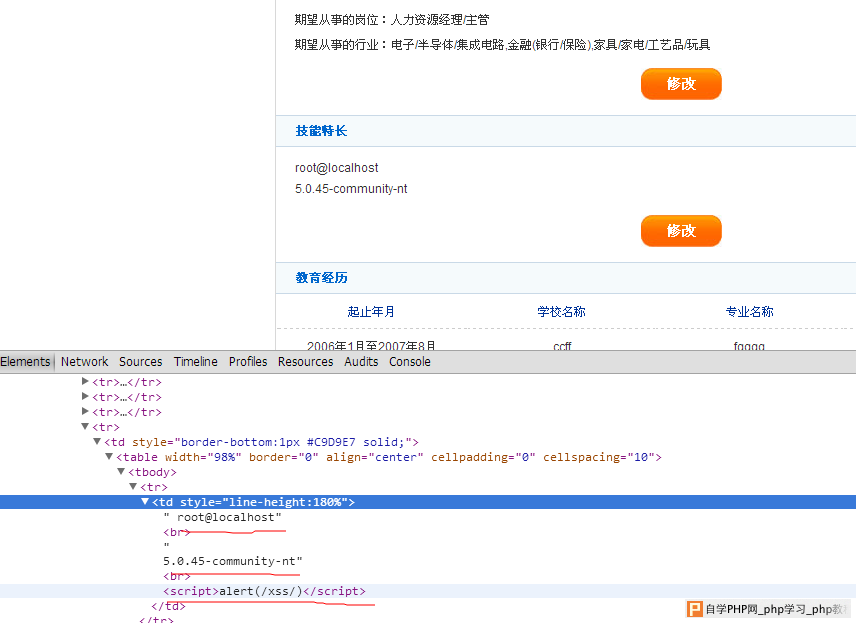Click the 期望从事的岗位 line

[x=392, y=20]
